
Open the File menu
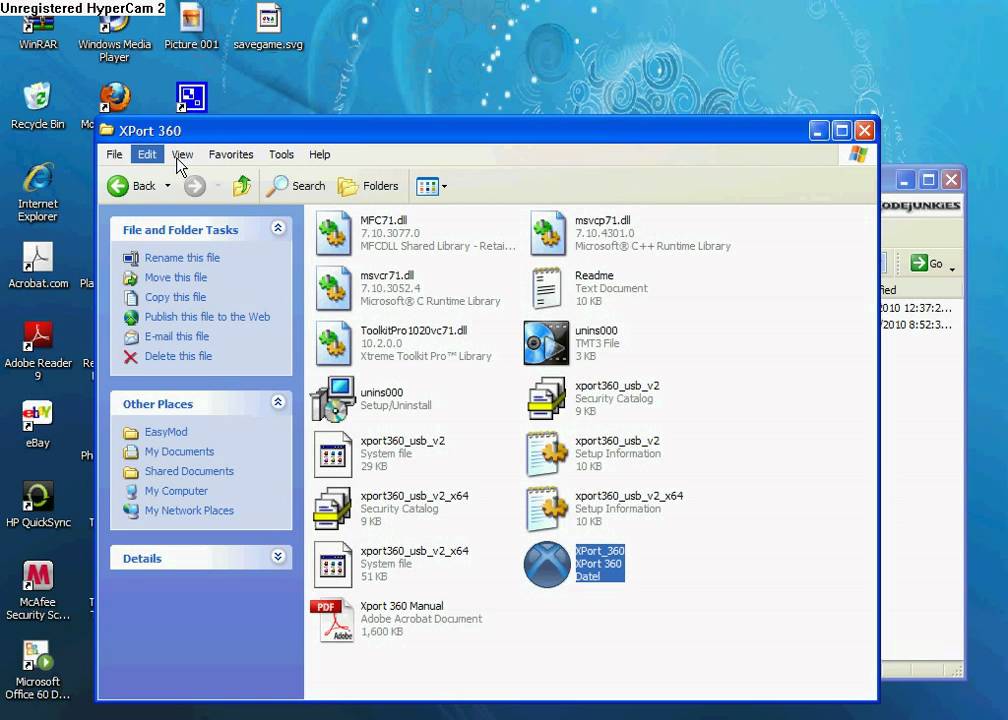(114, 154)
